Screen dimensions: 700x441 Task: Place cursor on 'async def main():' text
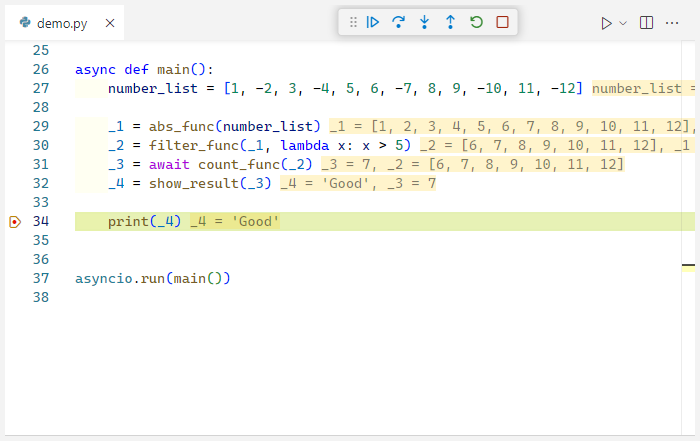coord(144,70)
